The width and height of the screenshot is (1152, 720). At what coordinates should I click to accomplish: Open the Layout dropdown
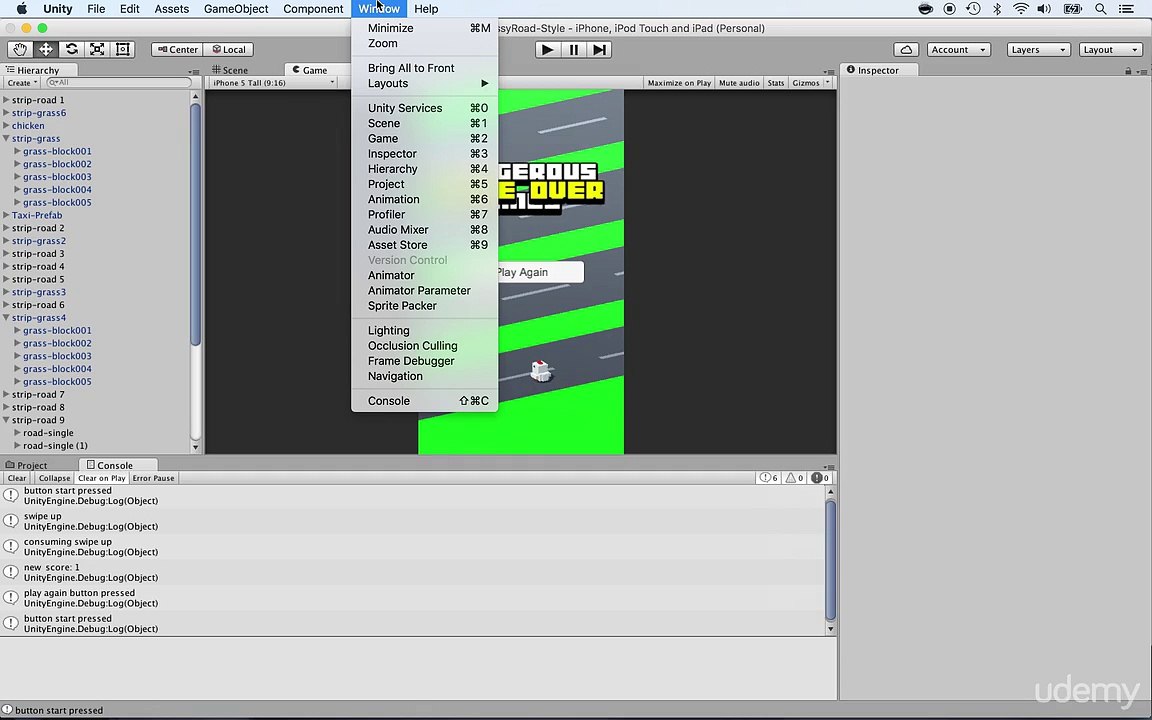click(x=1111, y=49)
